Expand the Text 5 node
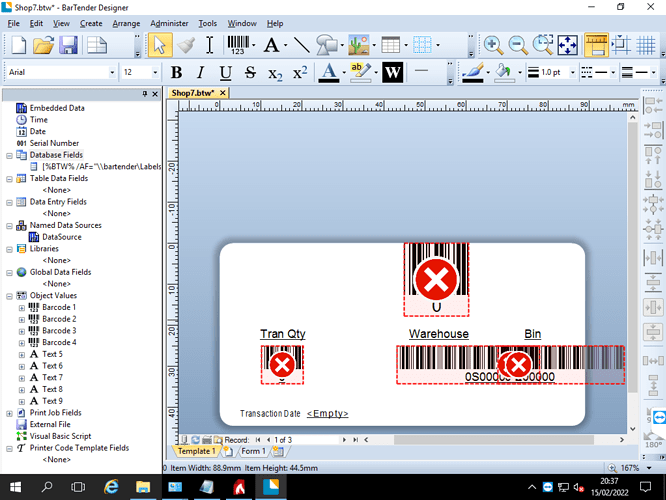The width and height of the screenshot is (666, 500). pos(22,355)
